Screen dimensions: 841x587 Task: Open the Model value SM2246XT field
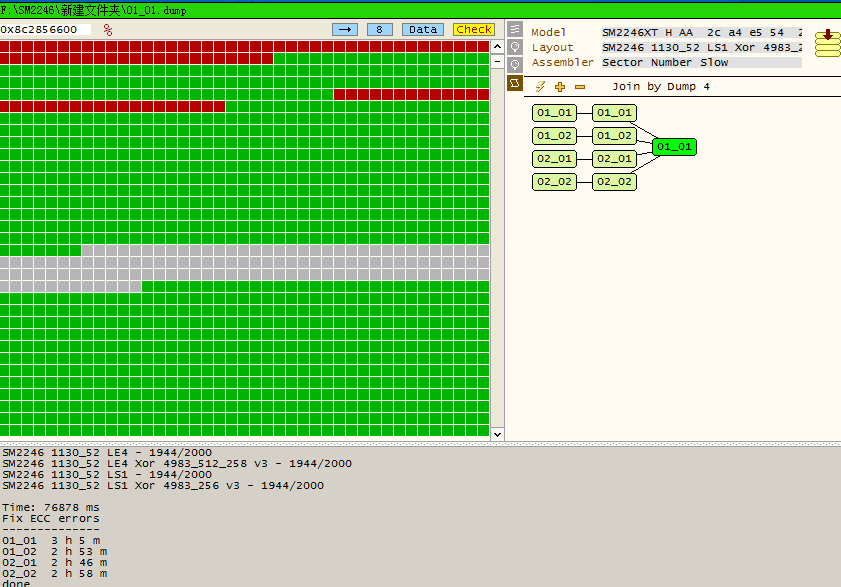click(701, 32)
